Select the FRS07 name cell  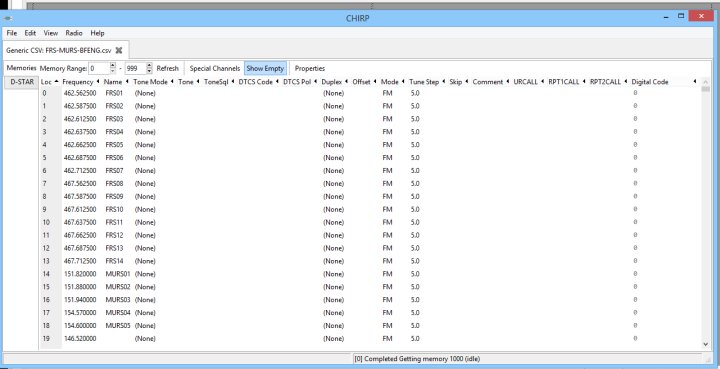click(114, 171)
